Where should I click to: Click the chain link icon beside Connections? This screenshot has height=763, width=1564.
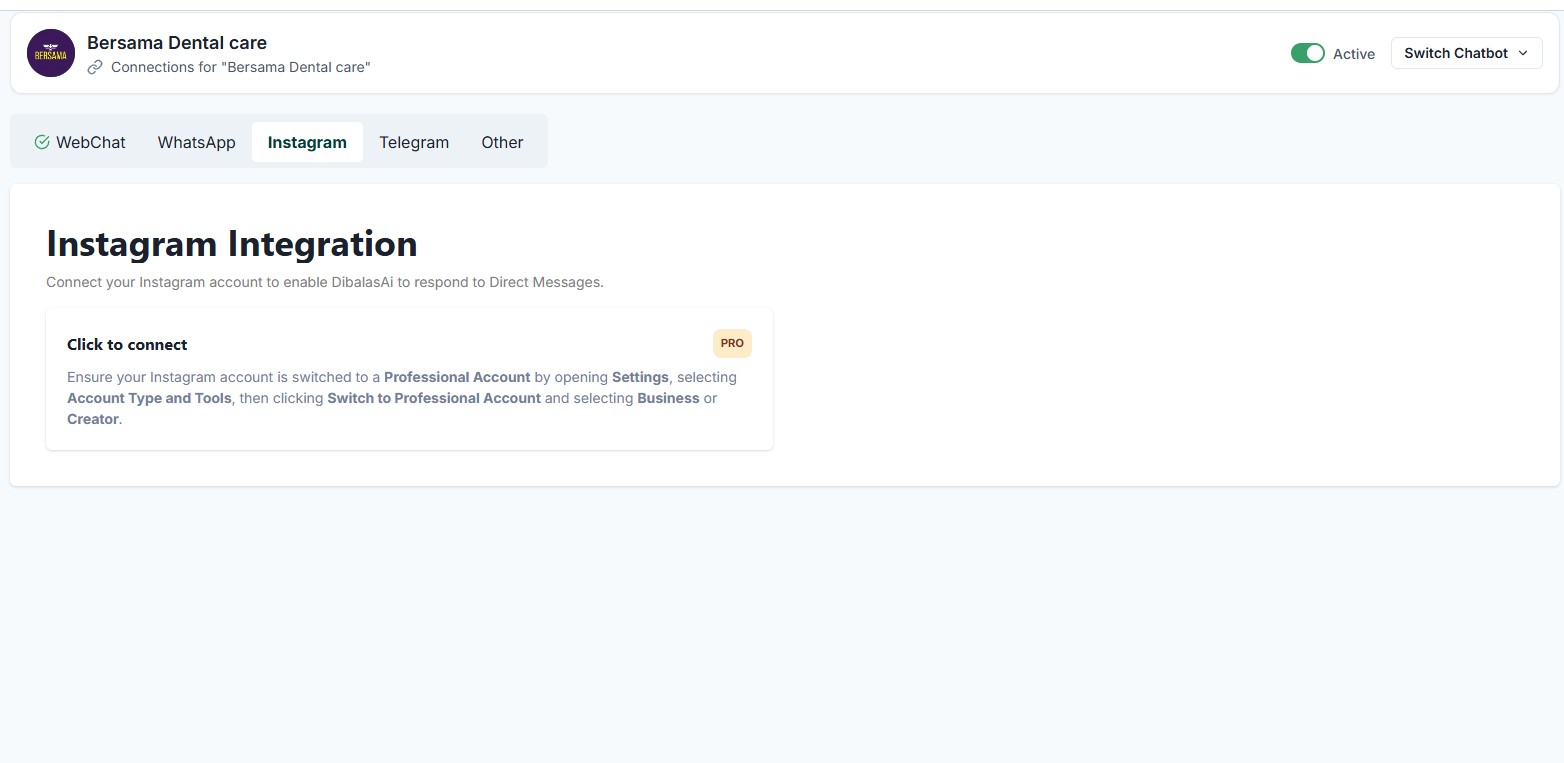[x=95, y=67]
